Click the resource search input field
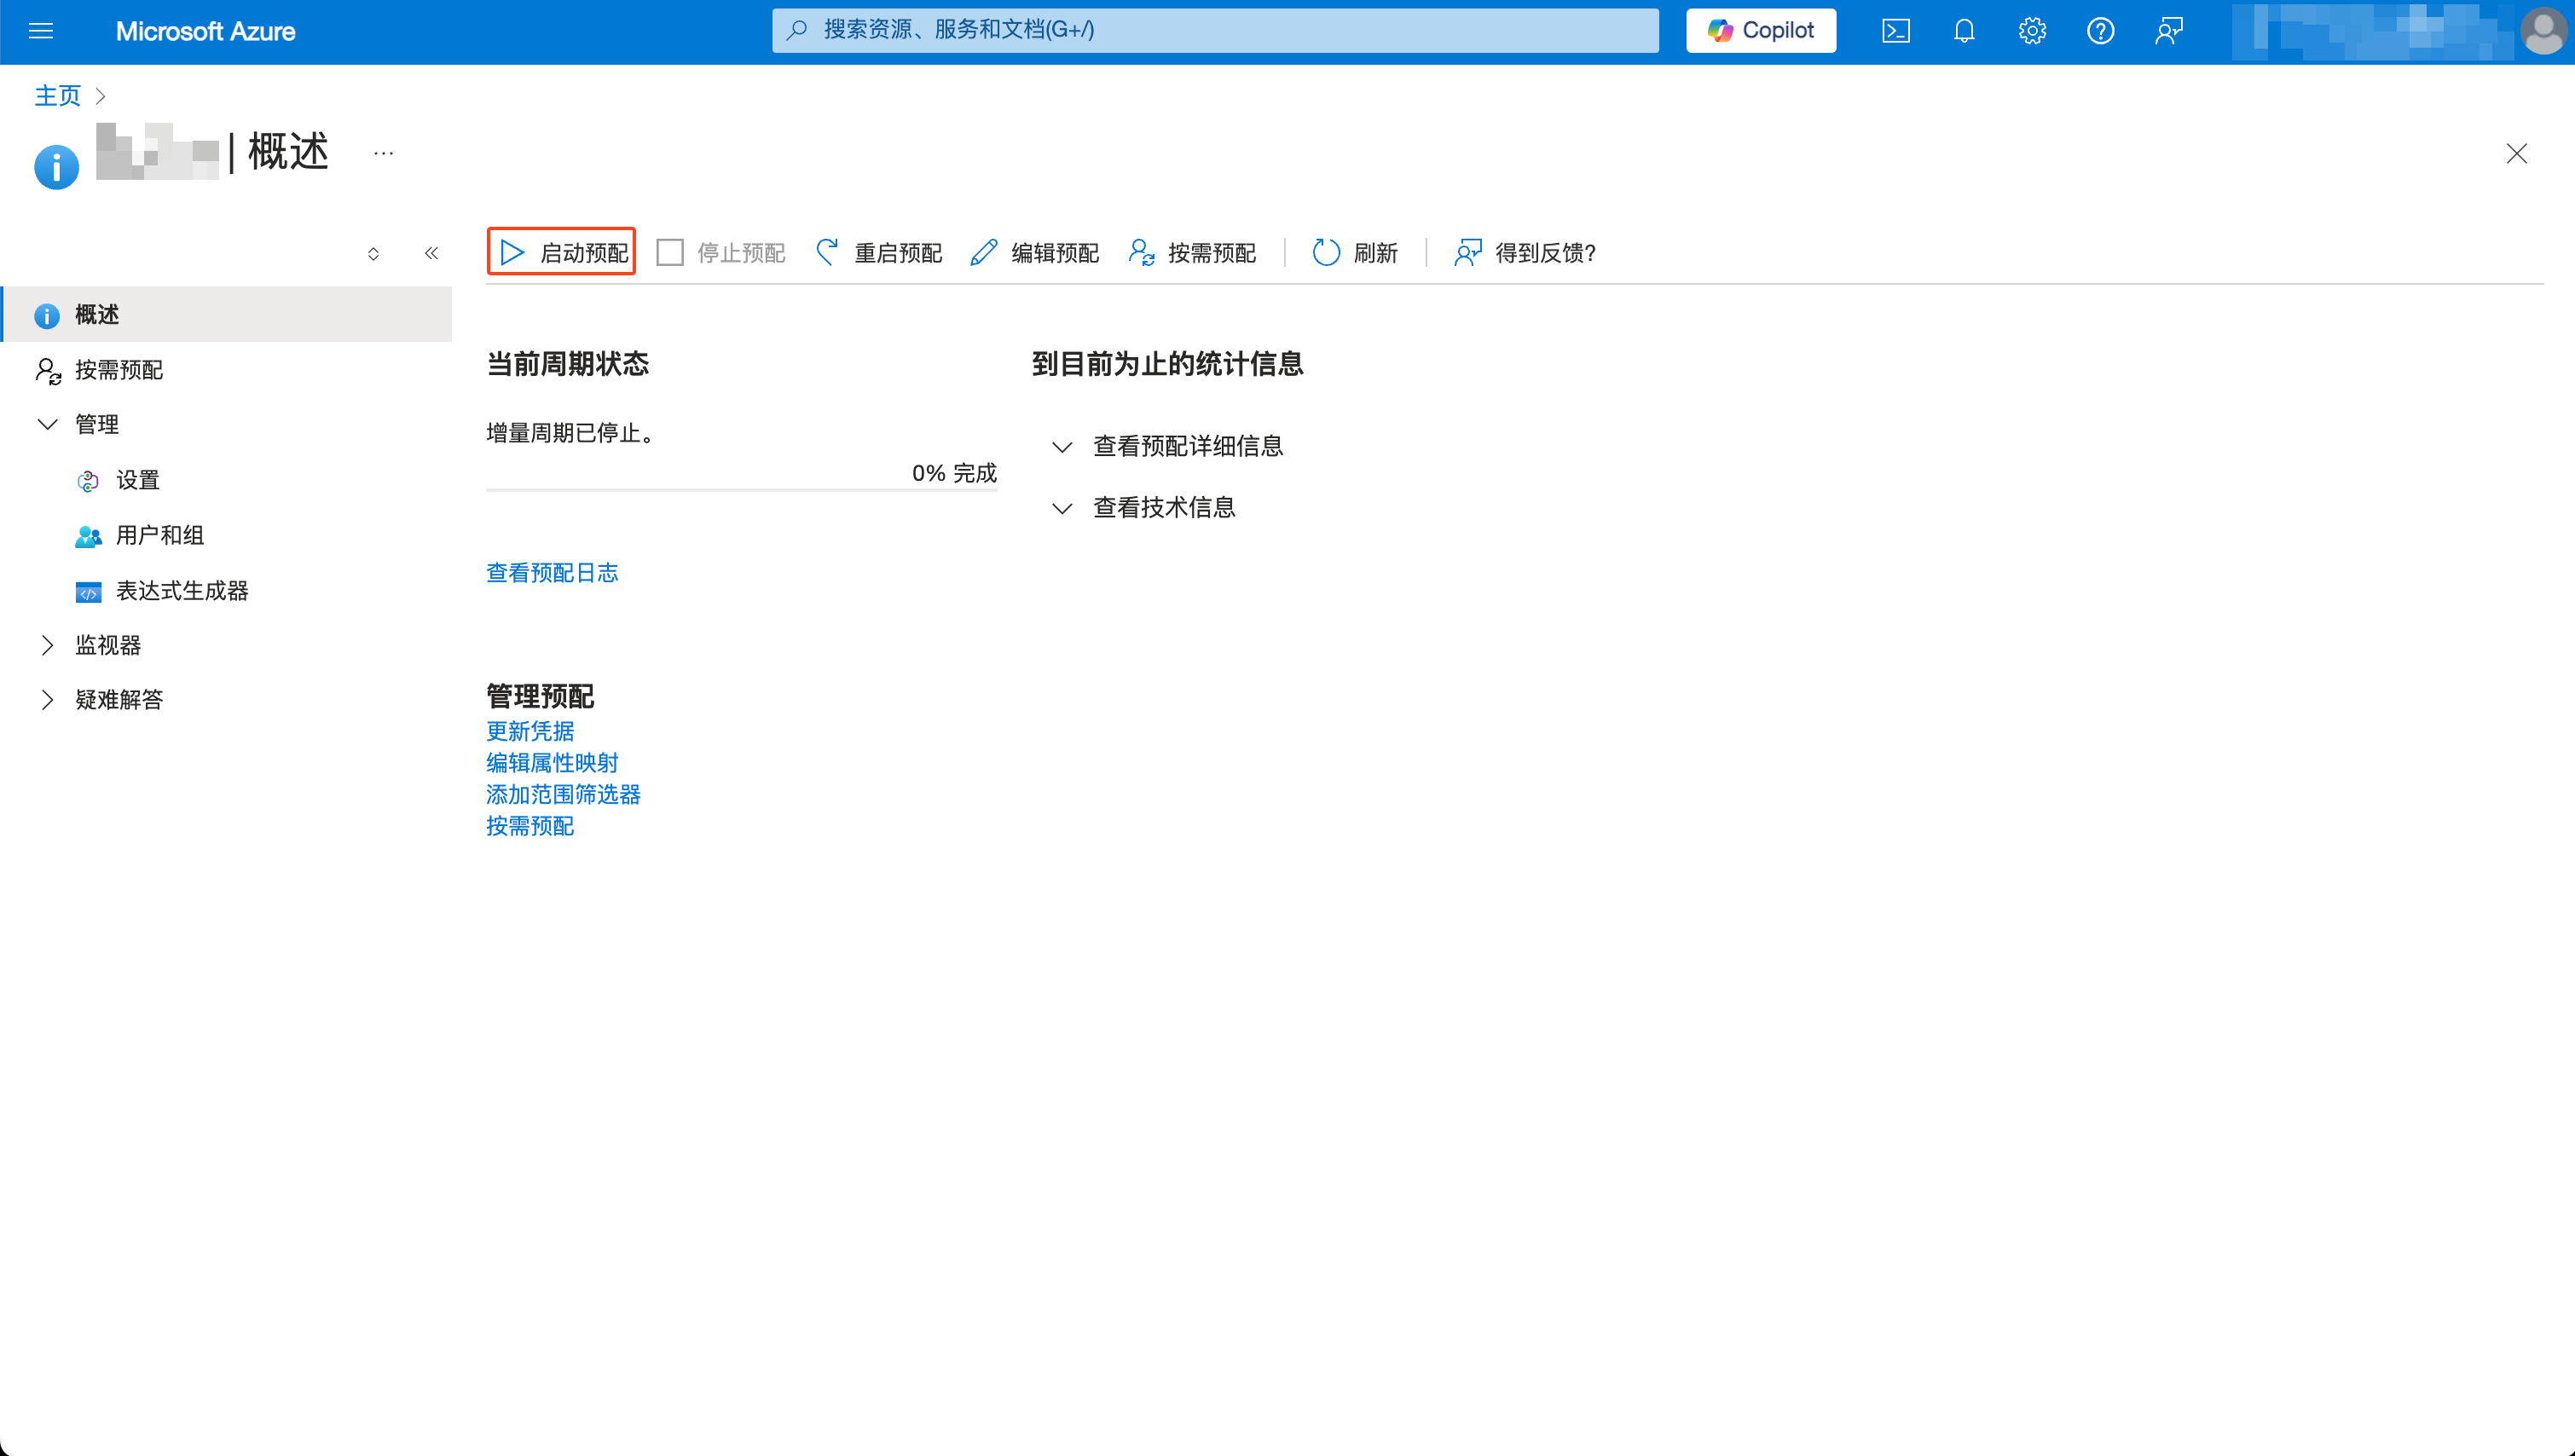 pos(1214,30)
